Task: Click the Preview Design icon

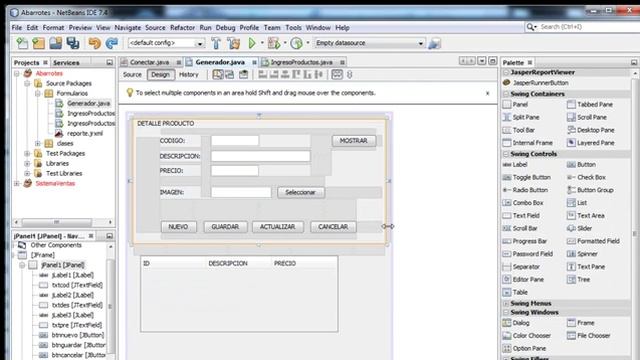Action: tap(244, 75)
